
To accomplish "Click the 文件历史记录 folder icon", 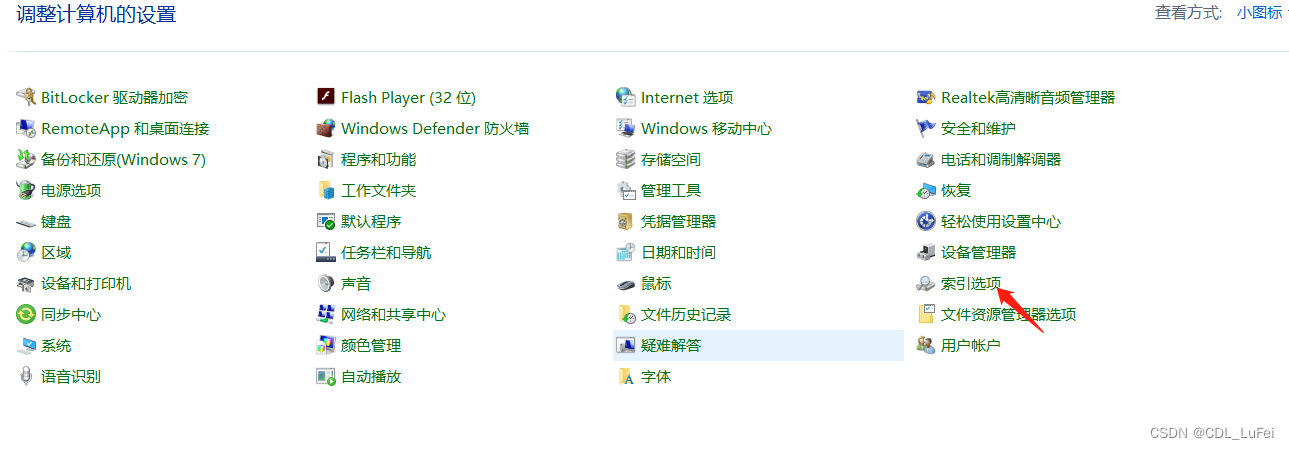I will click(x=626, y=314).
